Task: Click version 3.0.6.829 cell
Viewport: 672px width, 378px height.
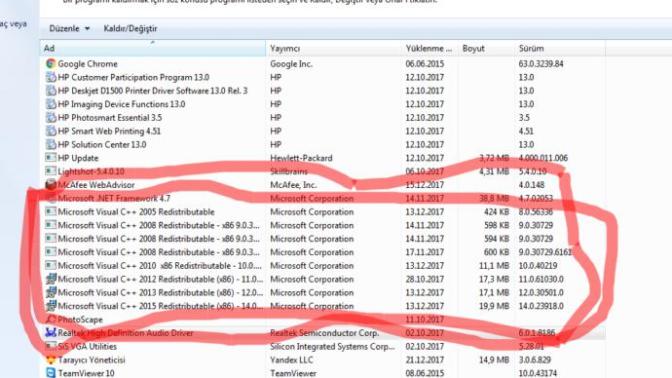Action: (x=534, y=360)
